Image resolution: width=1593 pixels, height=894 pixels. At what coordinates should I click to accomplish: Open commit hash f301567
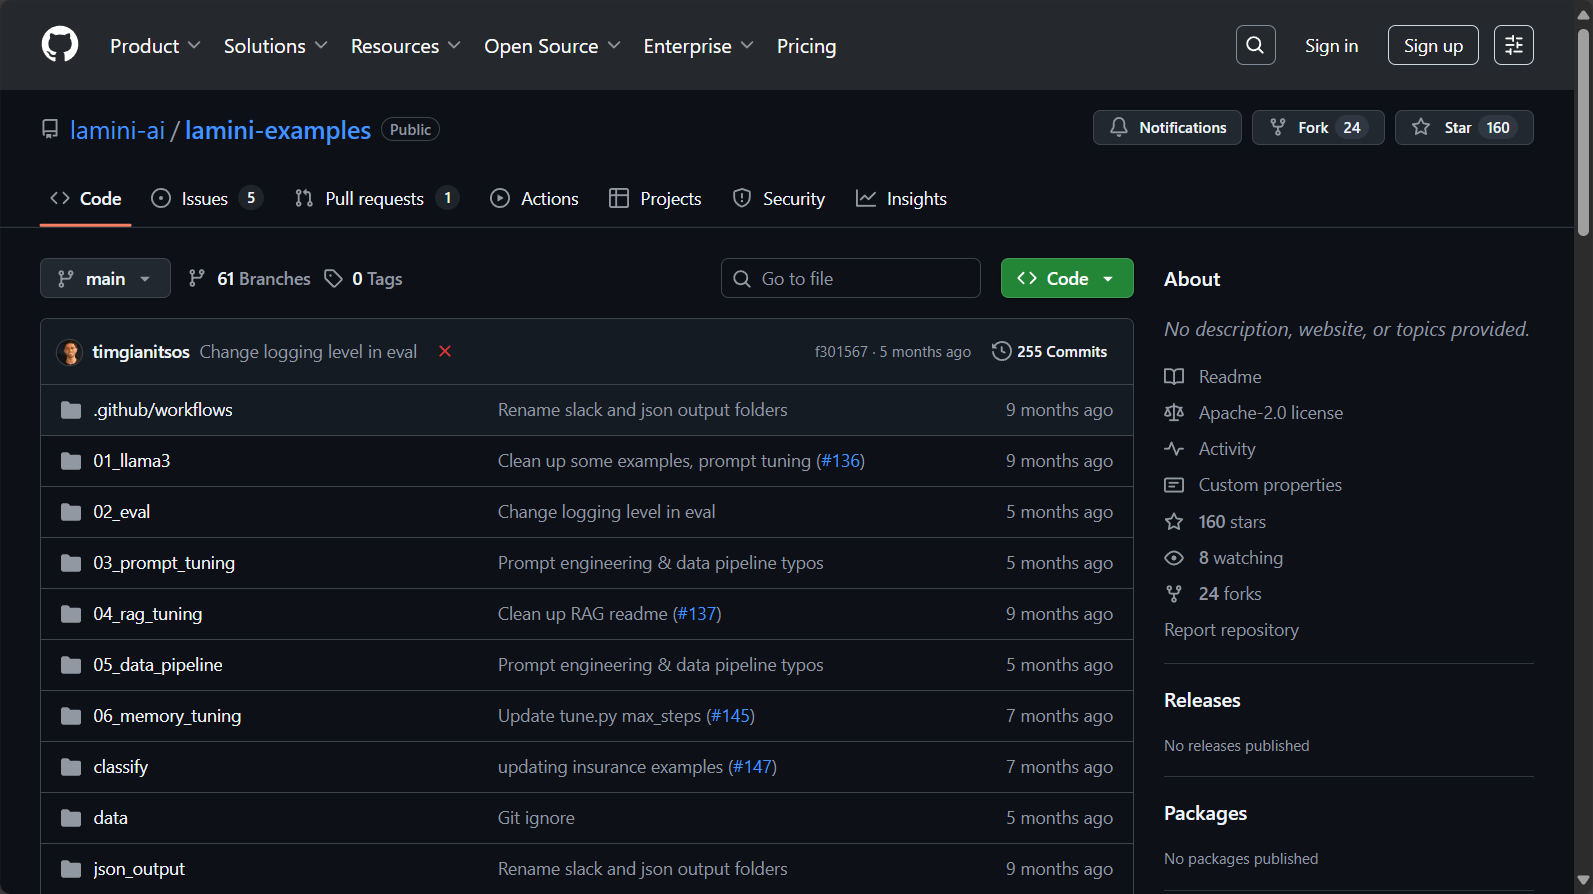coord(841,352)
